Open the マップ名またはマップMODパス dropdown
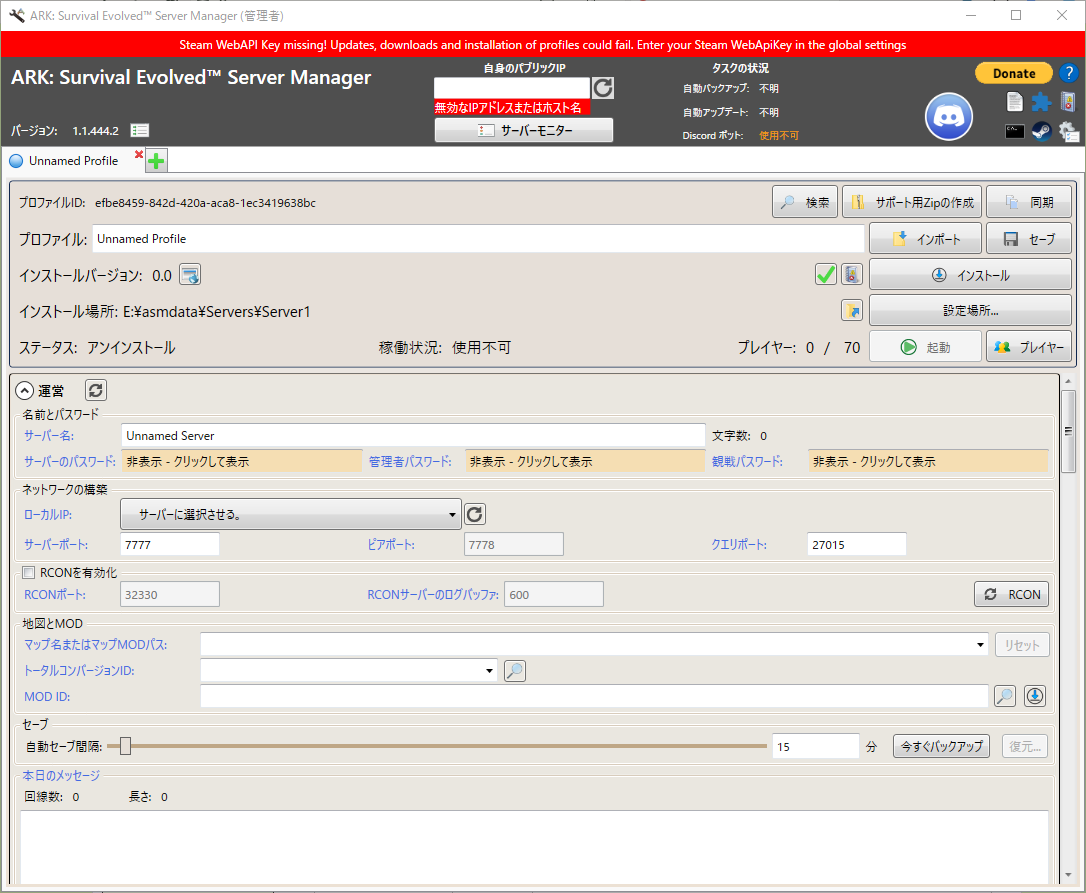1086x893 pixels. tap(981, 645)
